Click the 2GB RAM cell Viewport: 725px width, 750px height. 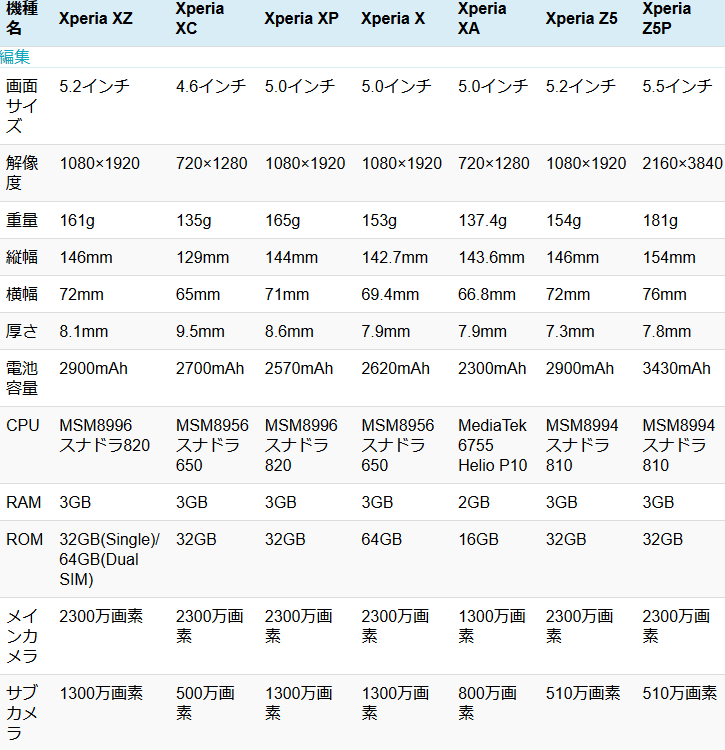tap(474, 502)
